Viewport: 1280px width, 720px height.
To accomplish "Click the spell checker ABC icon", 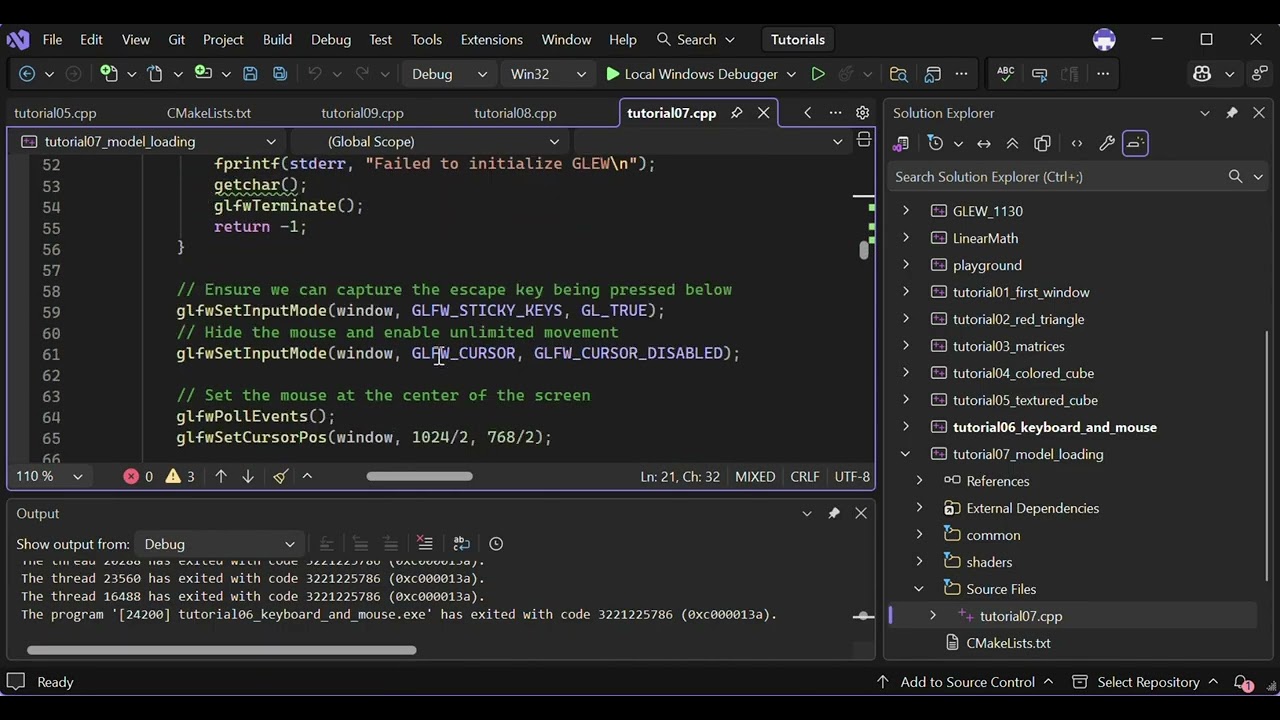I will point(1006,74).
